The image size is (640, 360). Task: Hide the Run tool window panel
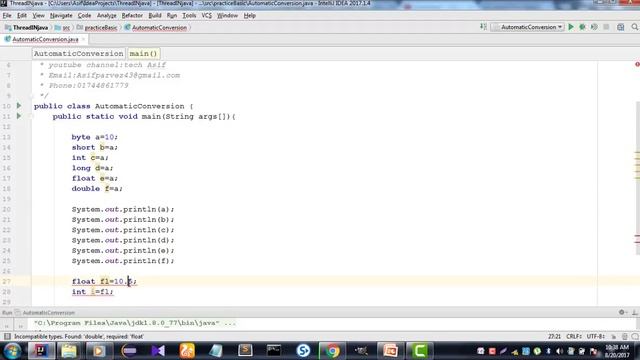[634, 312]
